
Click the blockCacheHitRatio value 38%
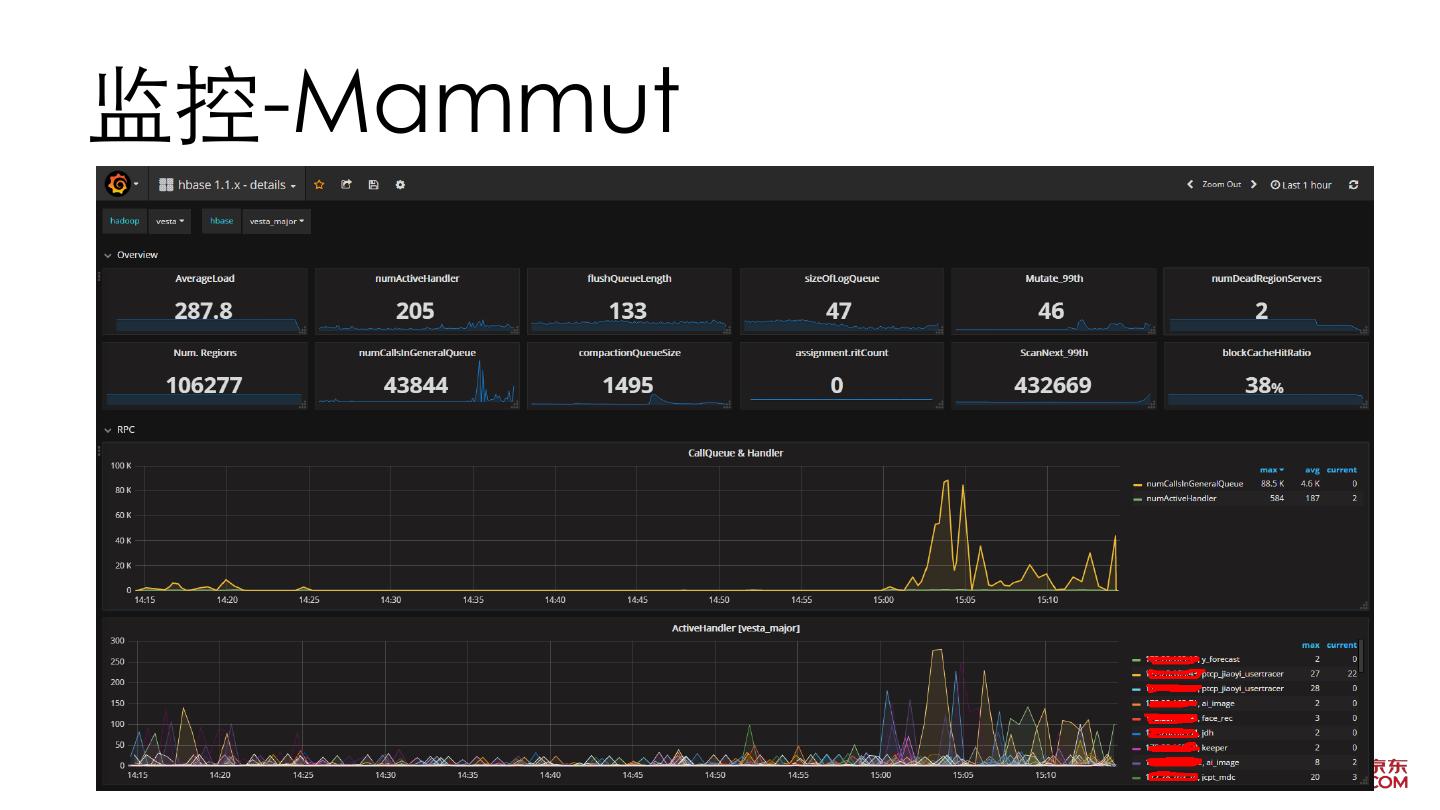click(1264, 385)
